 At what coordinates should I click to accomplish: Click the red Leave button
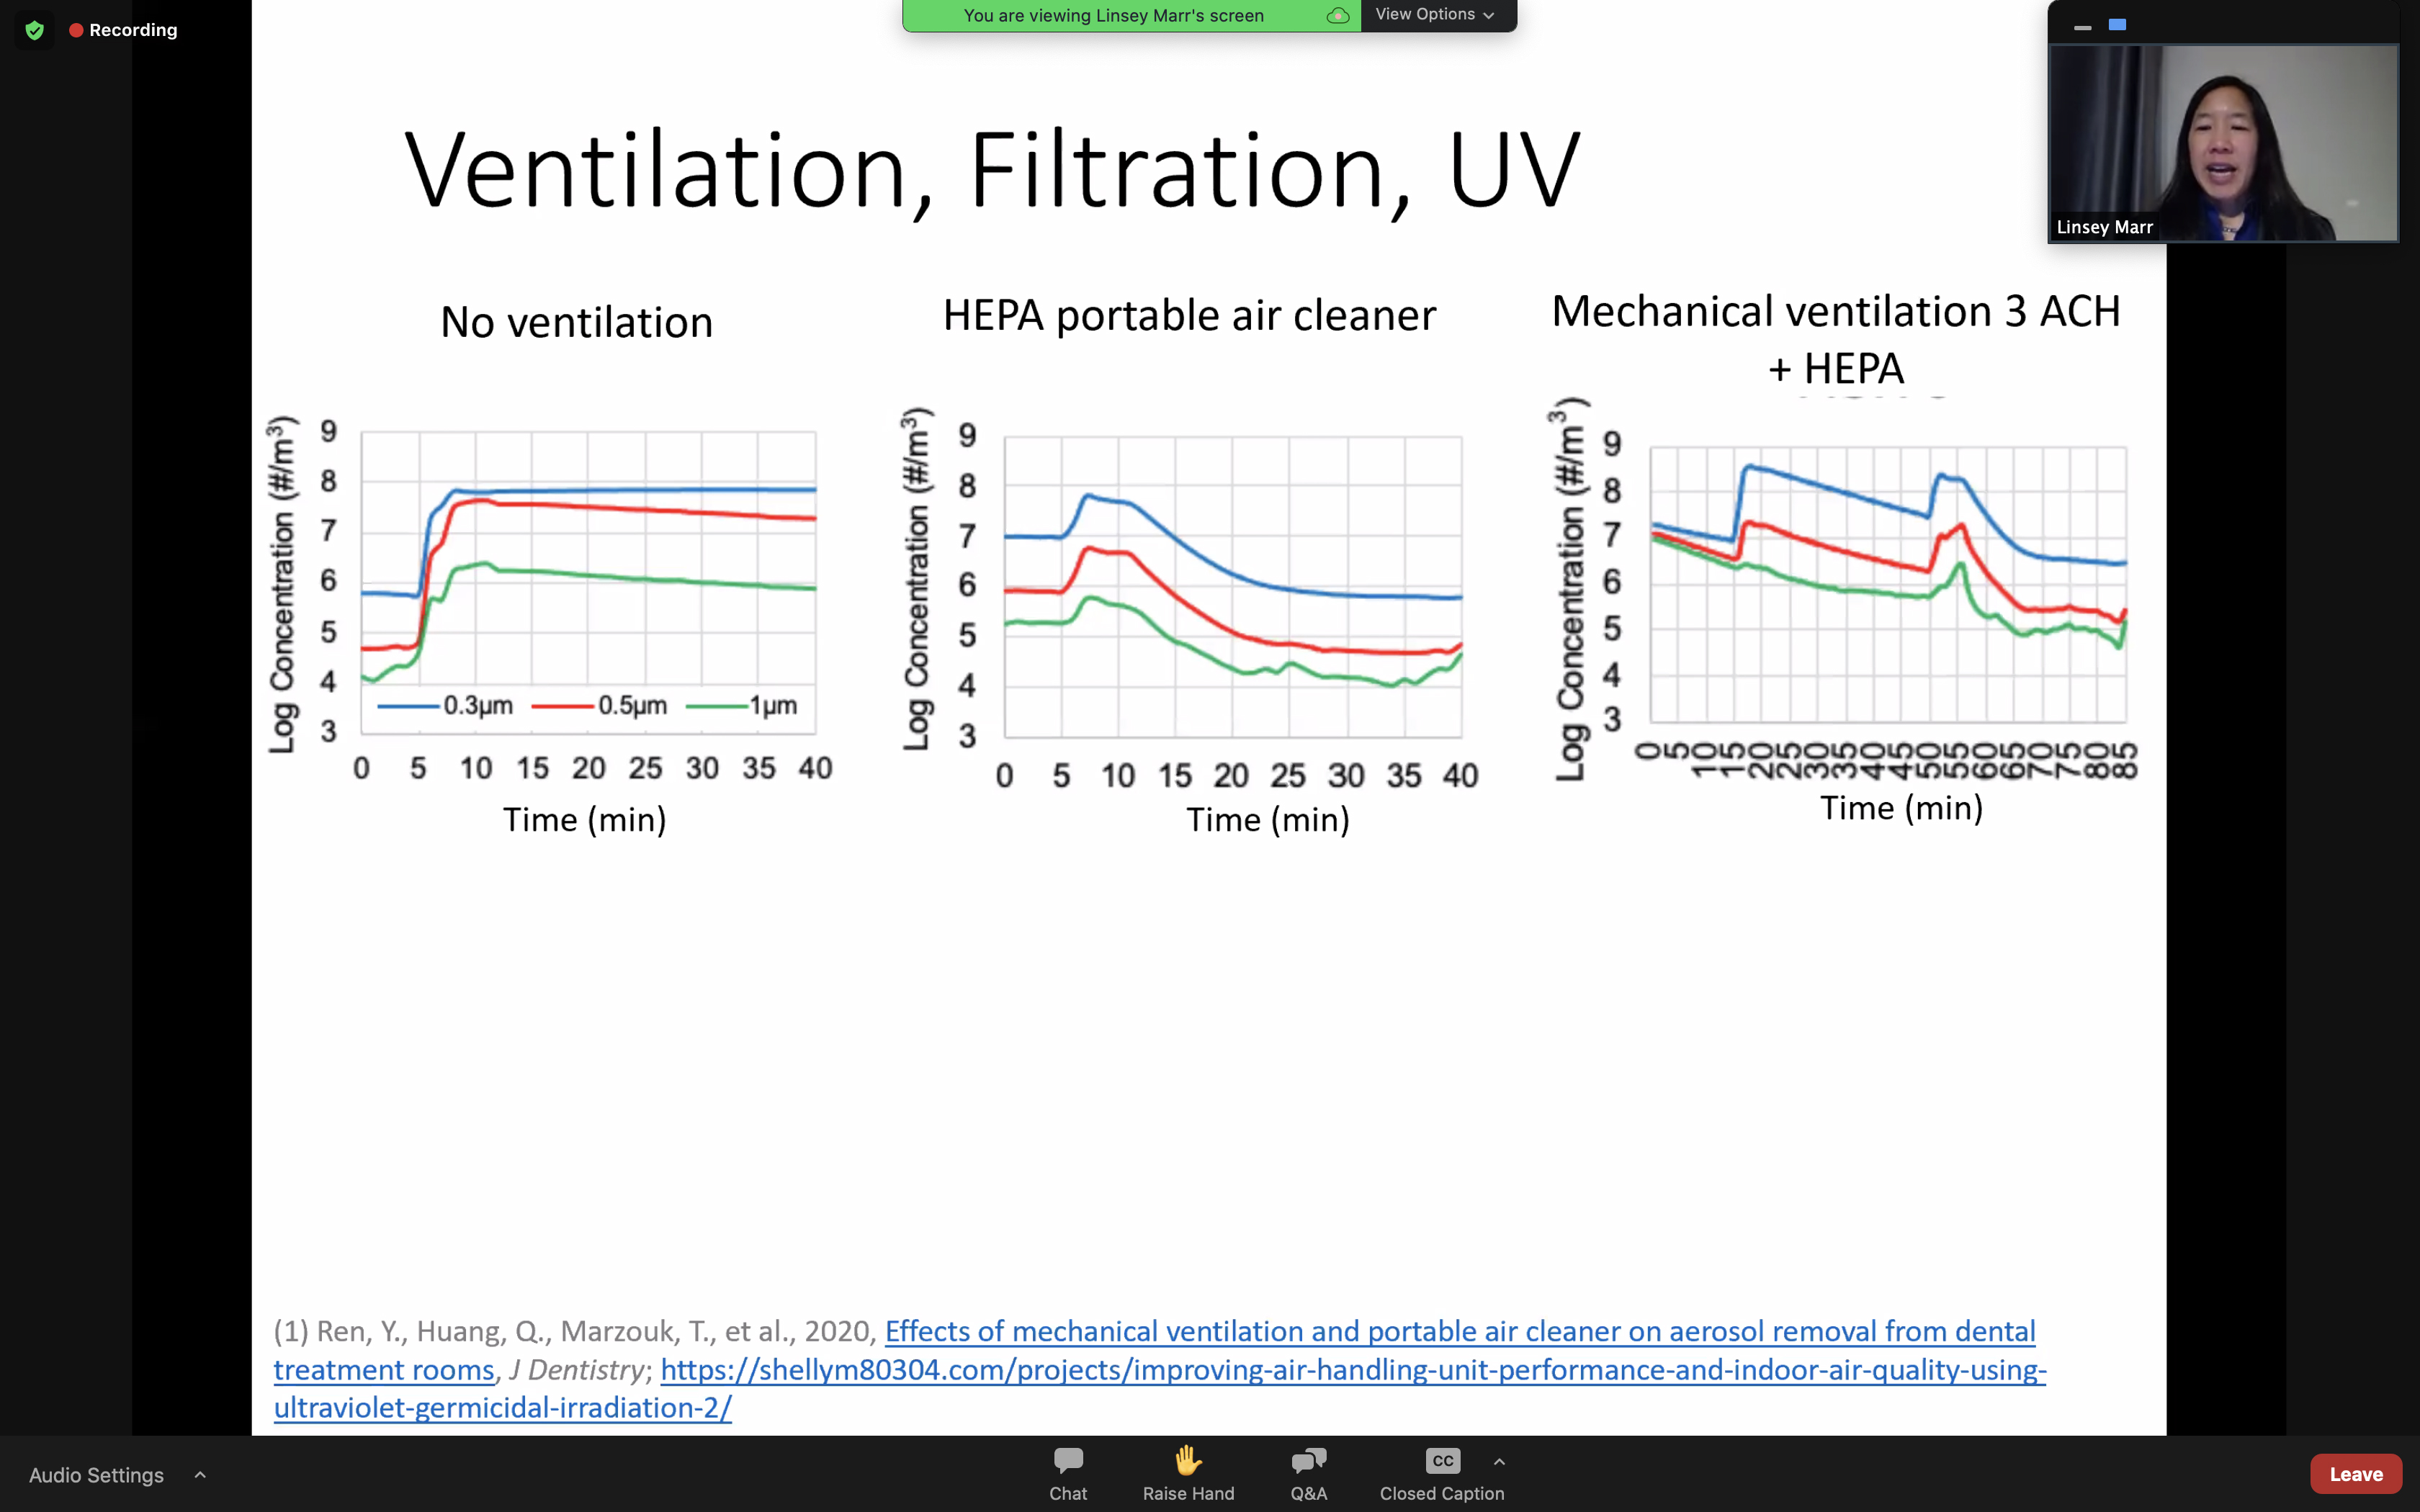tap(2356, 1474)
